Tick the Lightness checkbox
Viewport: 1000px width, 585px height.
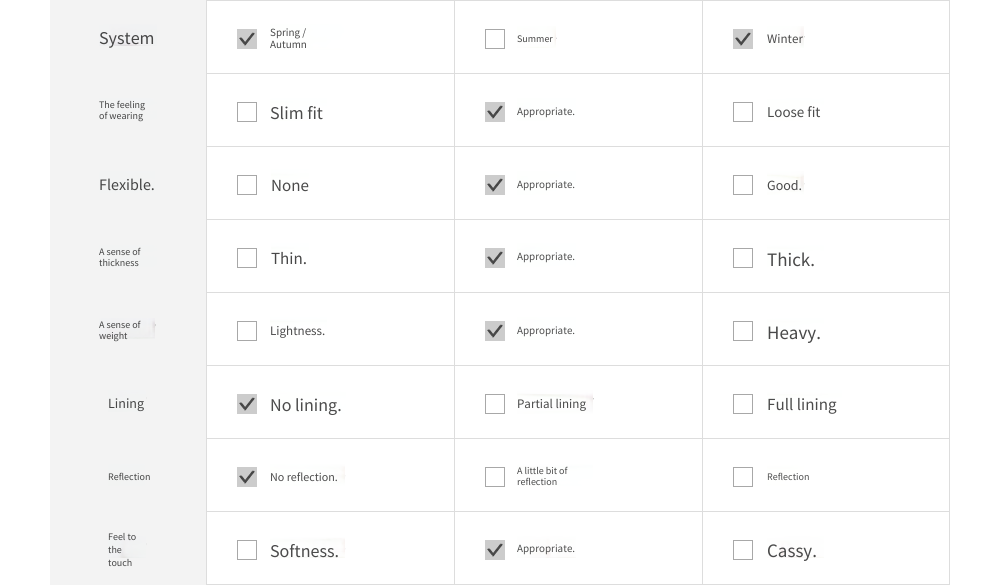247,331
